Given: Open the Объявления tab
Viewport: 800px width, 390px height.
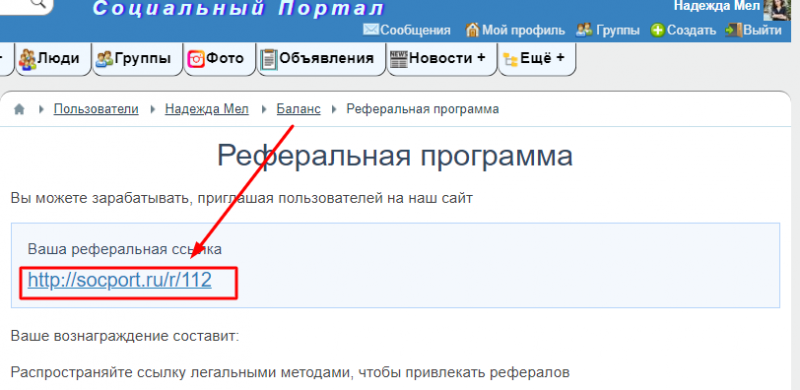Looking at the screenshot, I should click(x=321, y=59).
